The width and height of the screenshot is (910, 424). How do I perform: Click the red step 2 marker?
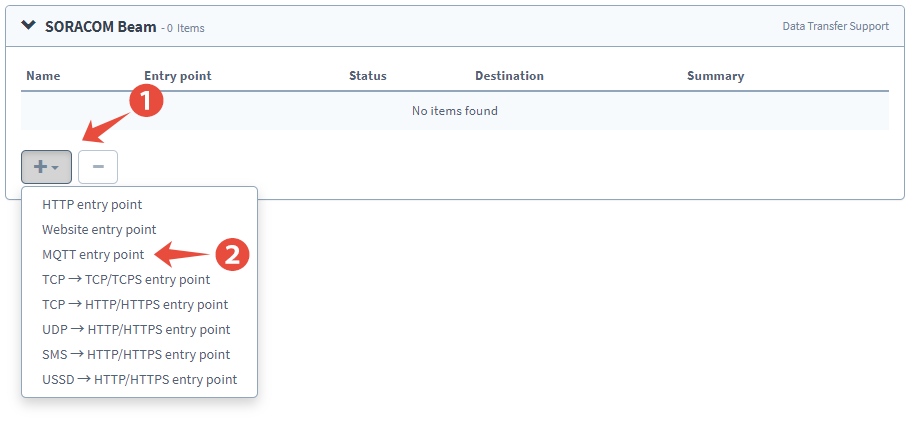[x=232, y=254]
